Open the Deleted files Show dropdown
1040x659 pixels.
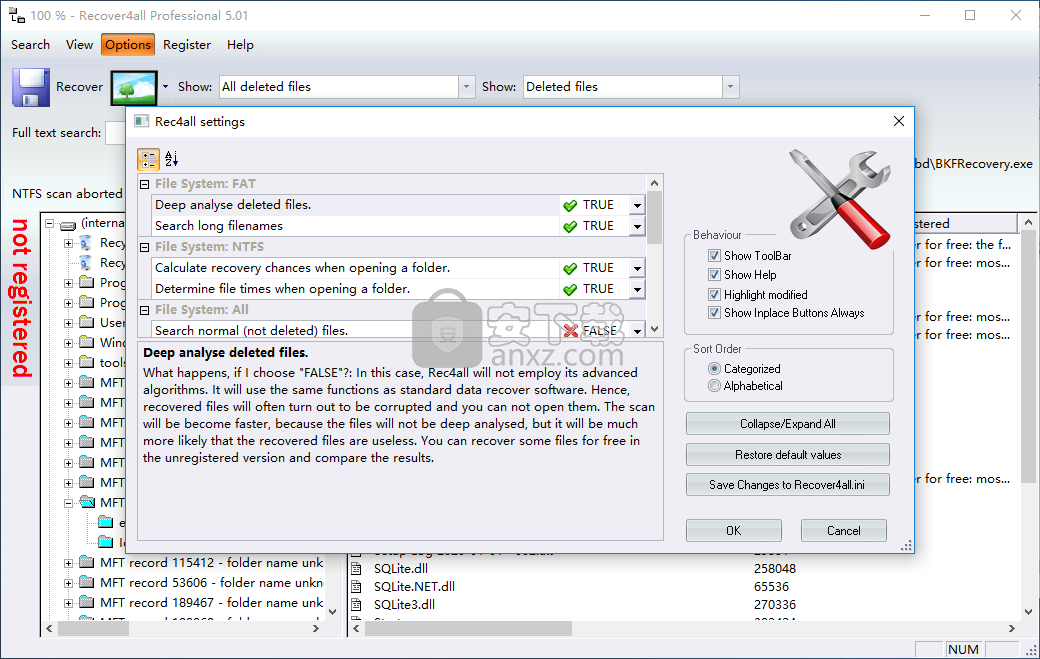(x=731, y=87)
